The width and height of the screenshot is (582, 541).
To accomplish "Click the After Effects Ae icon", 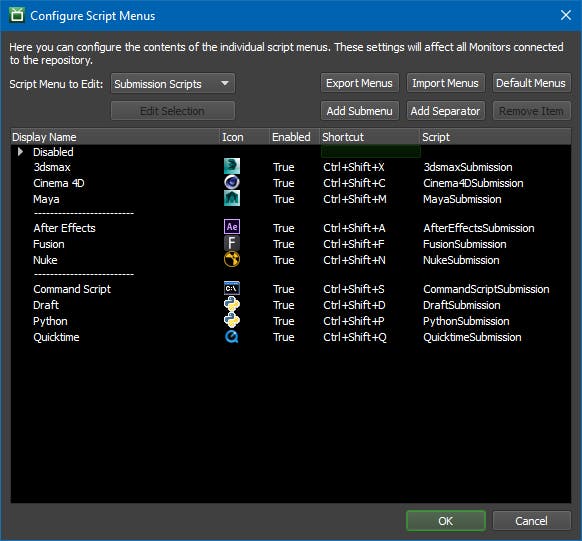I will coord(232,227).
